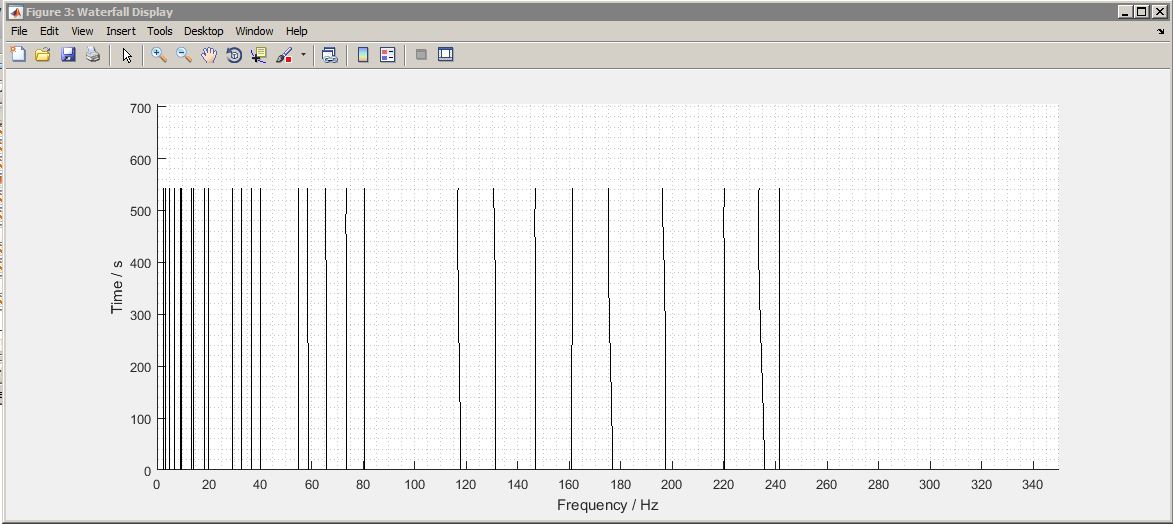Open the Desktop menu
Viewport: 1173px width, 524px height.
[x=204, y=31]
